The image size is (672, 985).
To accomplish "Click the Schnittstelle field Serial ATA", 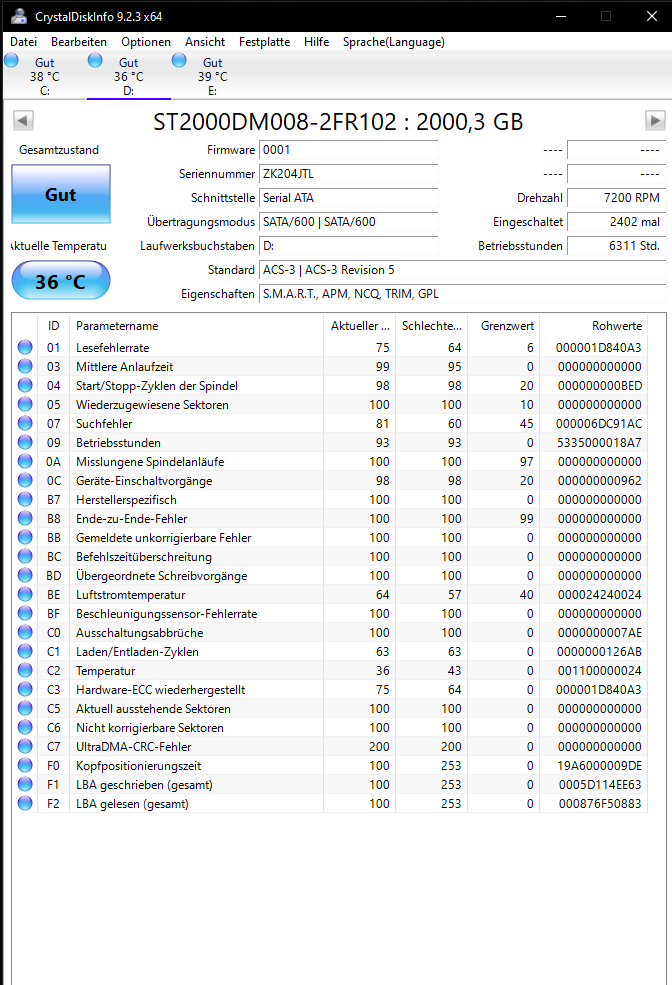I will point(349,198).
